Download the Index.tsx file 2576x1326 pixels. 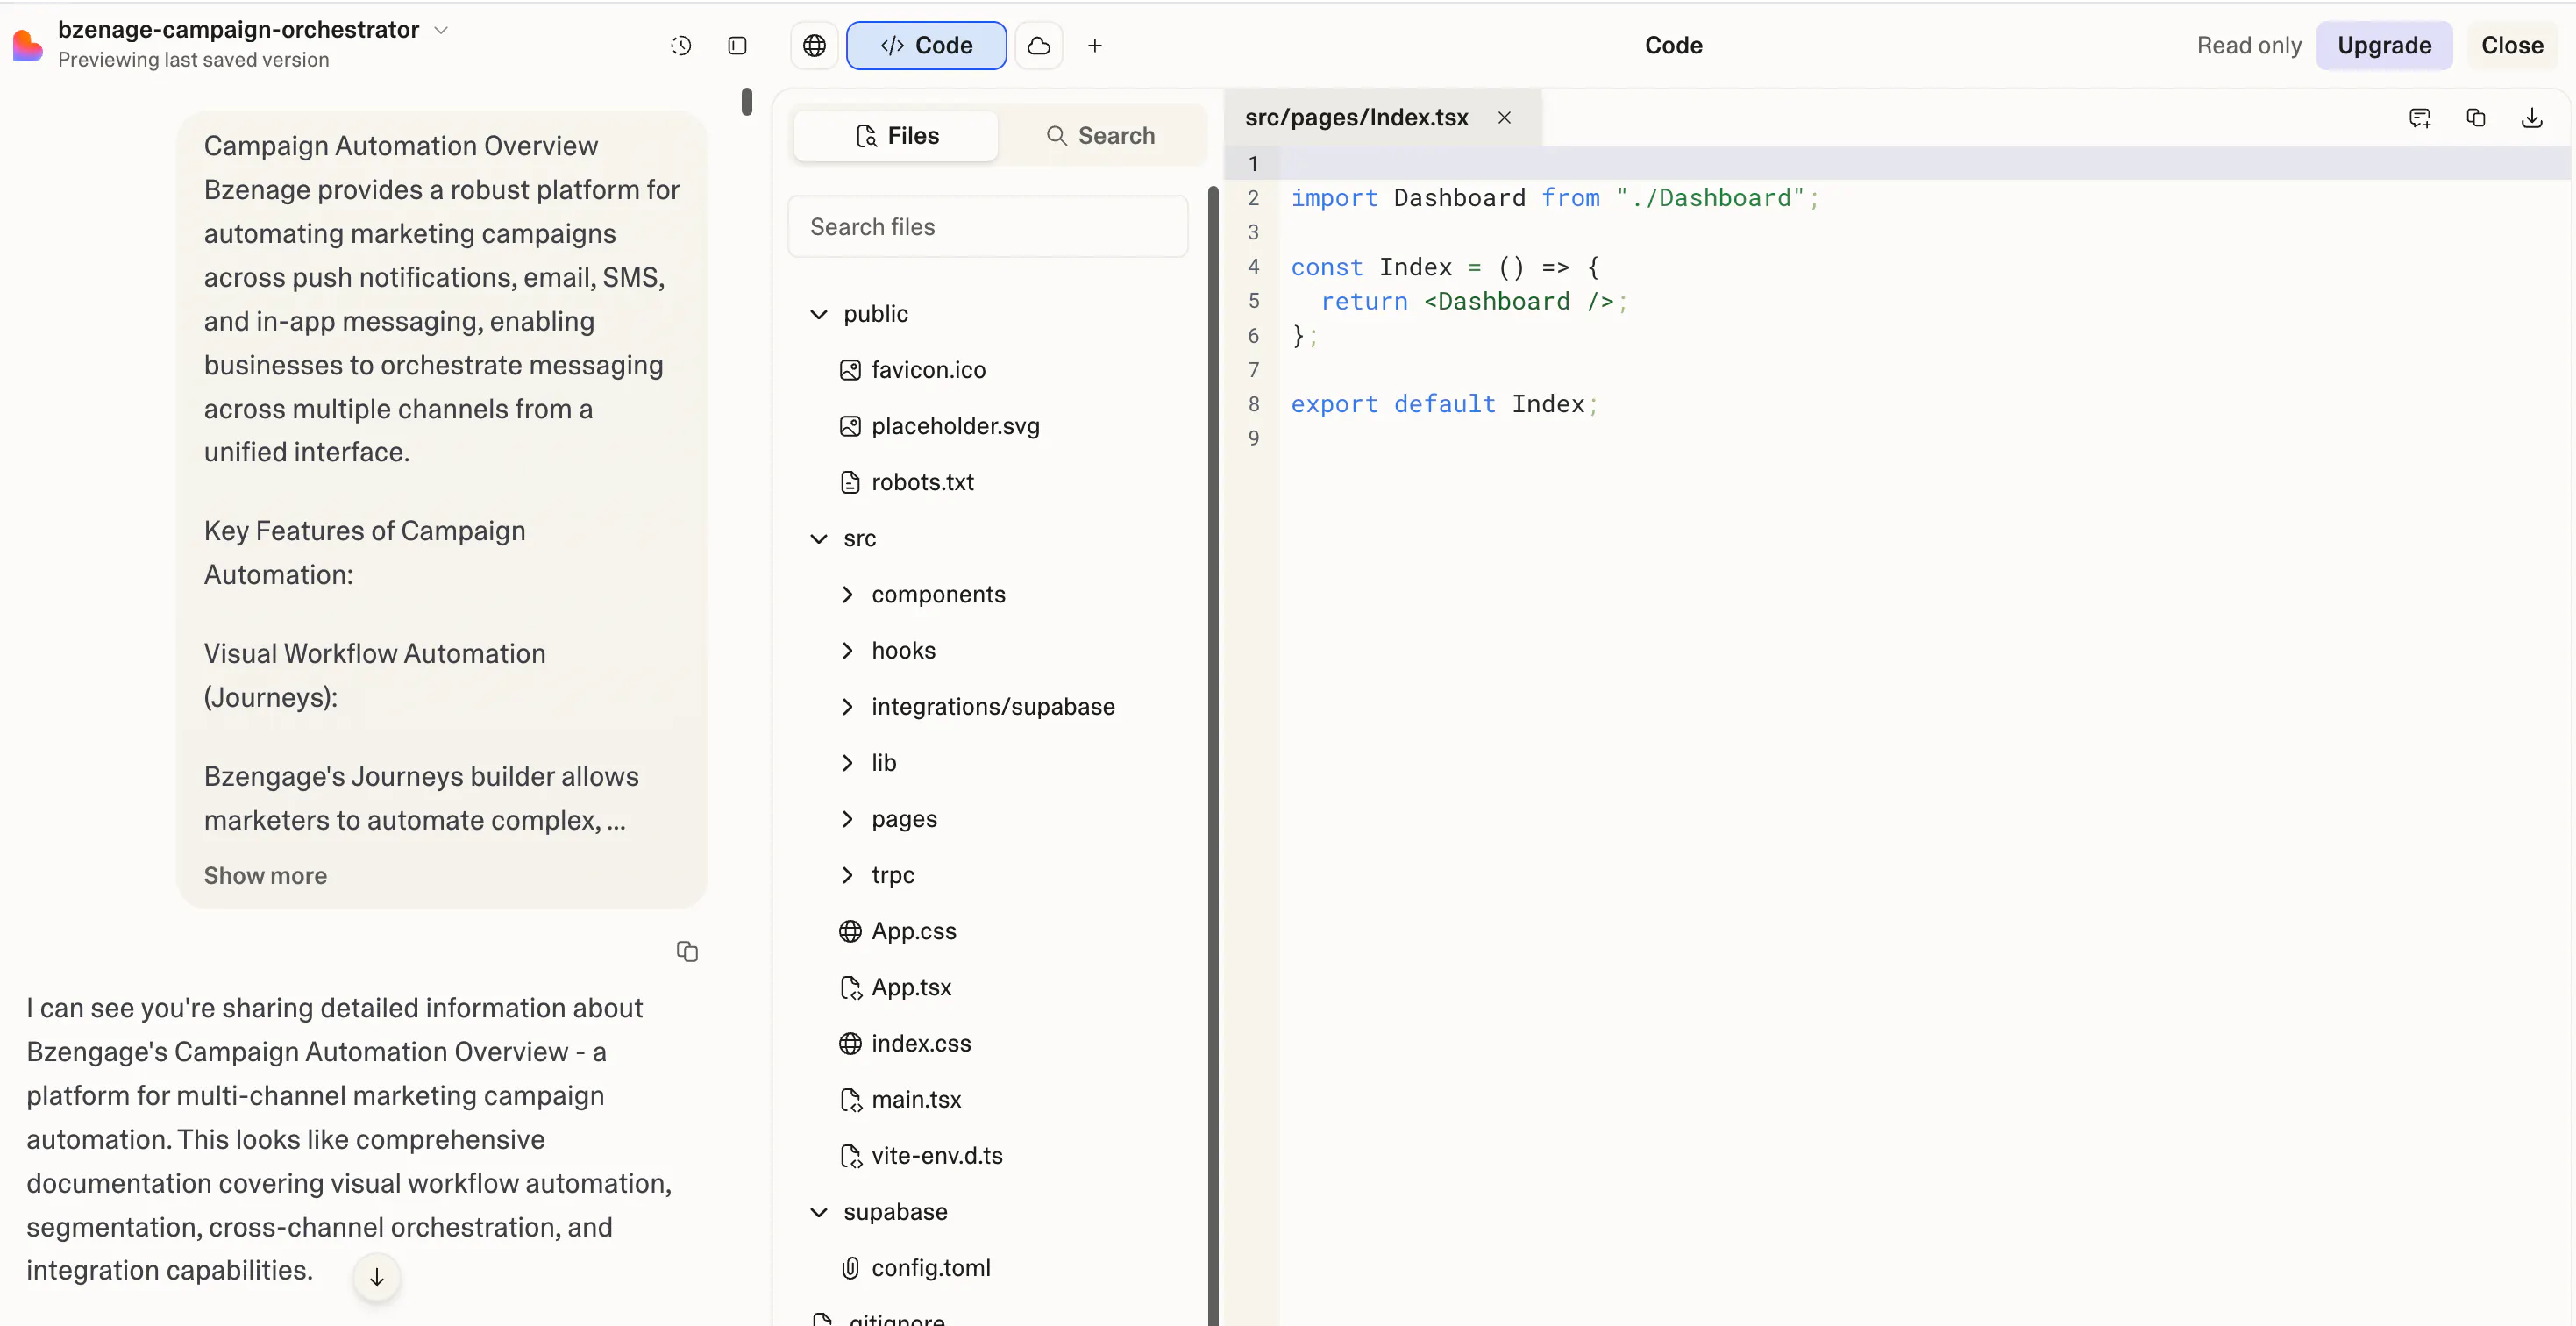[x=2532, y=118]
